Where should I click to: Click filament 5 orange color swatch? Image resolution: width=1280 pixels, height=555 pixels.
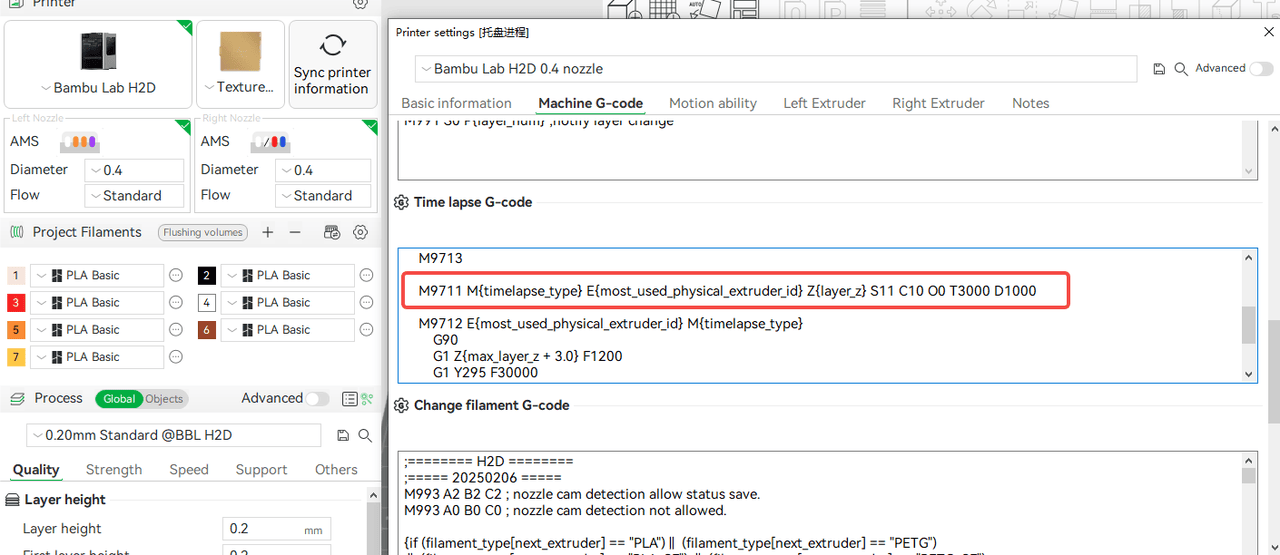(16, 329)
